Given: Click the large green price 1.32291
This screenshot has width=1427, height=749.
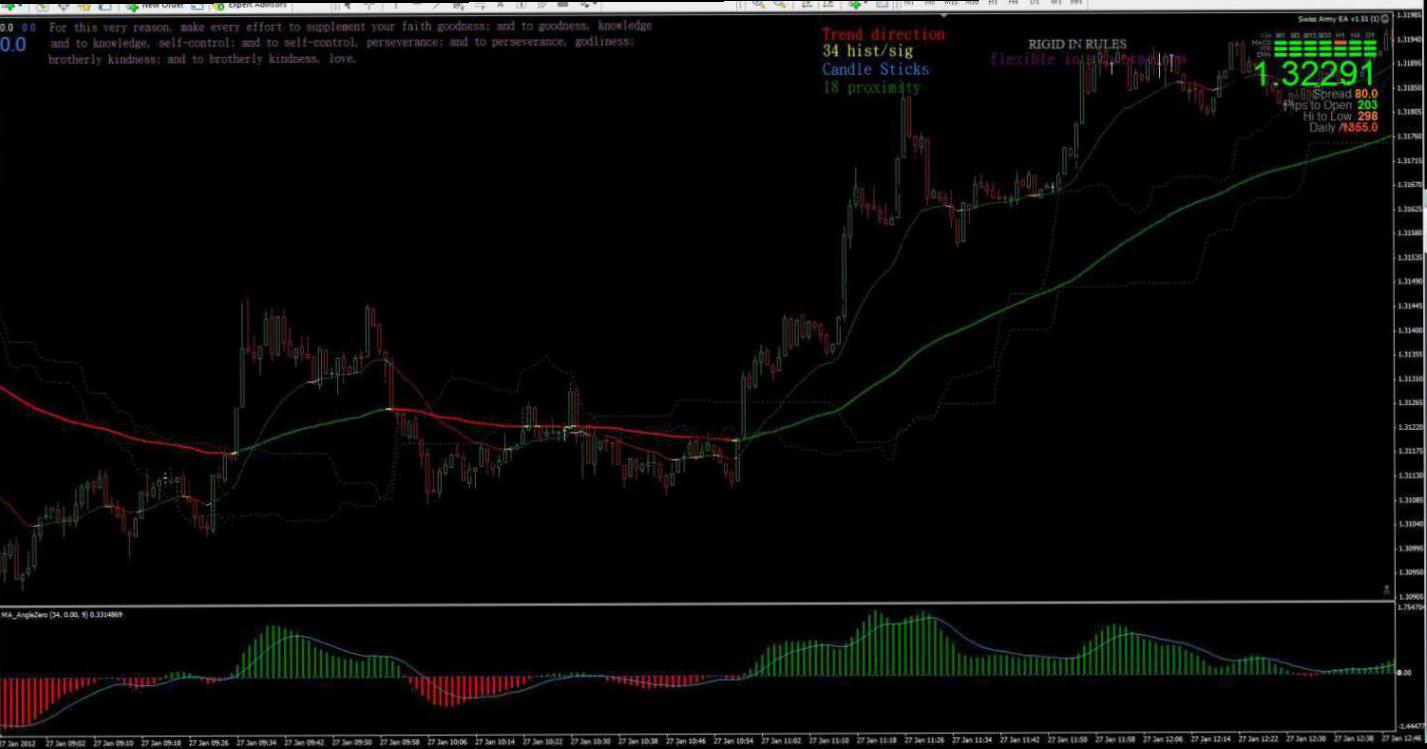Looking at the screenshot, I should 1315,73.
